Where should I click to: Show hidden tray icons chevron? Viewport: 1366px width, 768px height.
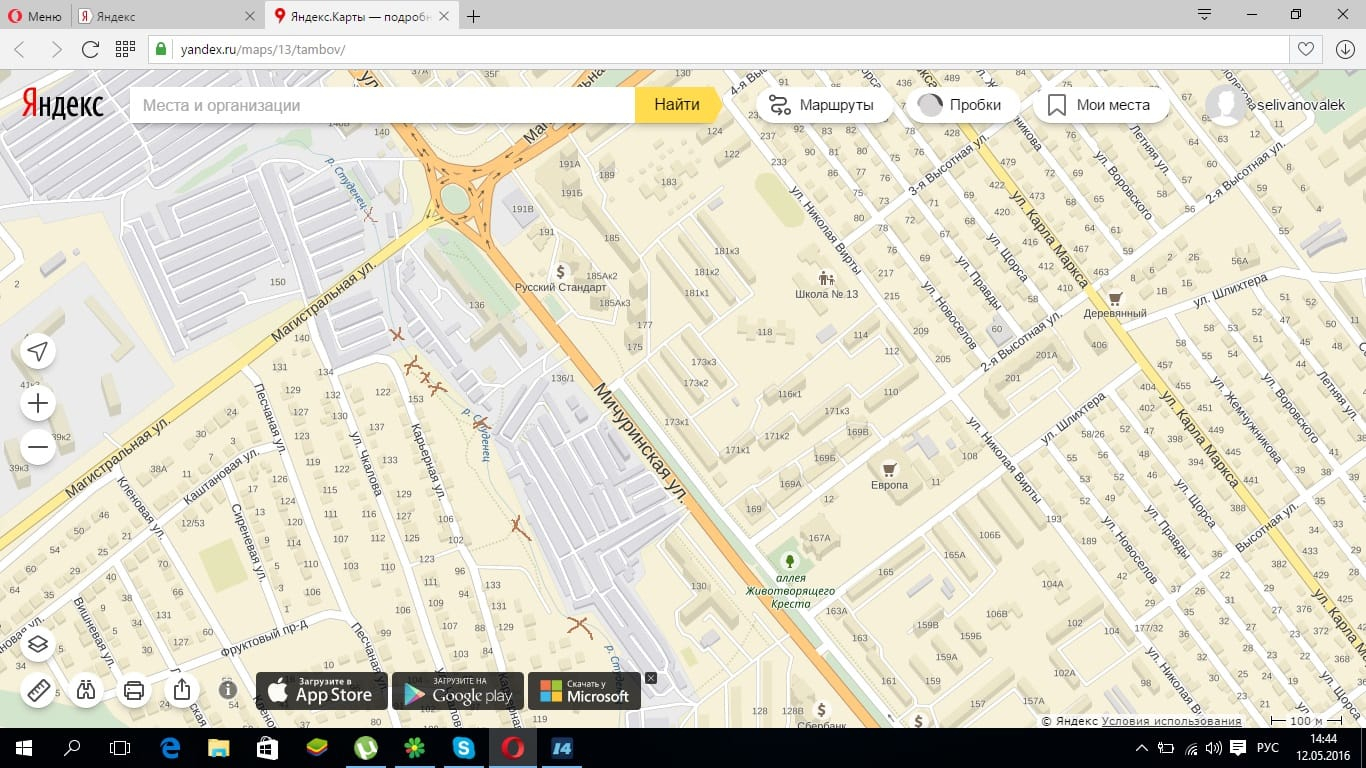[x=1141, y=748]
